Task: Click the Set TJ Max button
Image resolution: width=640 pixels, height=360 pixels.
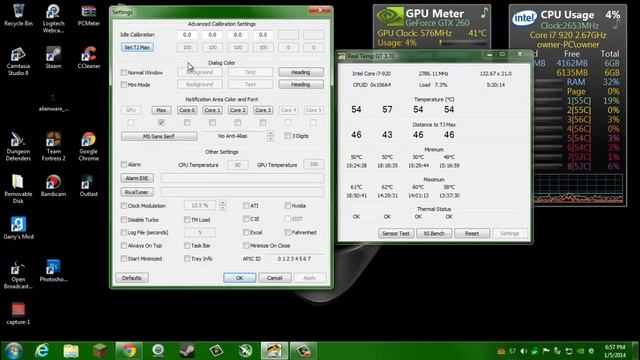Action: [137, 47]
